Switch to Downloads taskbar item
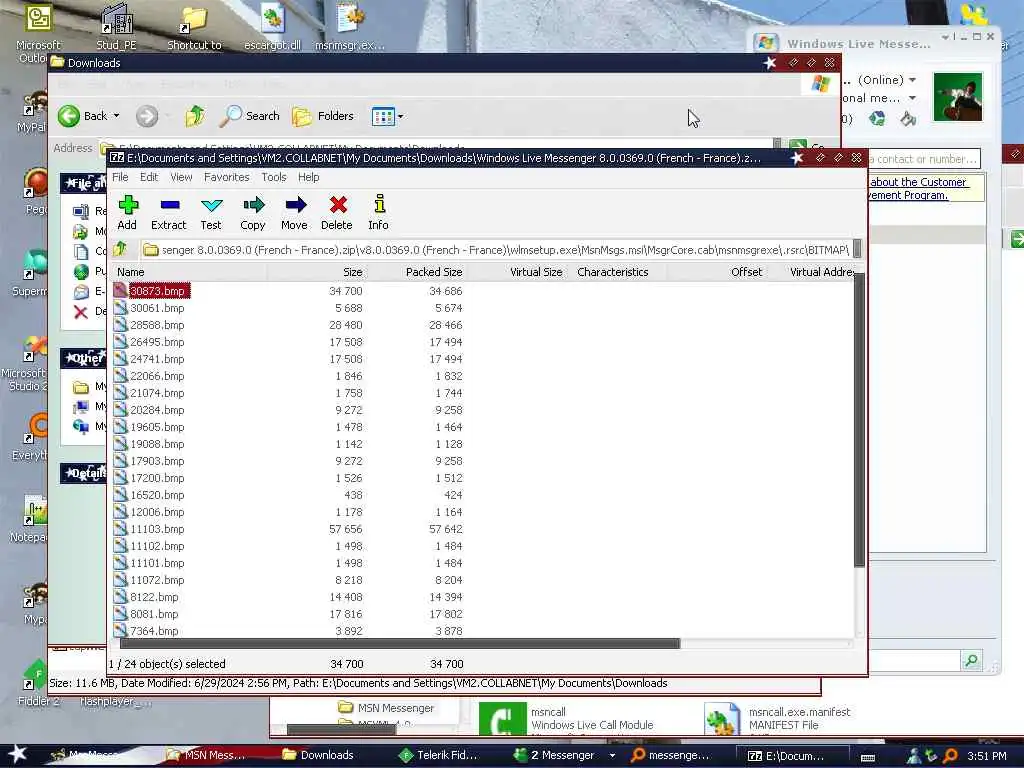1024x768 pixels. point(319,755)
